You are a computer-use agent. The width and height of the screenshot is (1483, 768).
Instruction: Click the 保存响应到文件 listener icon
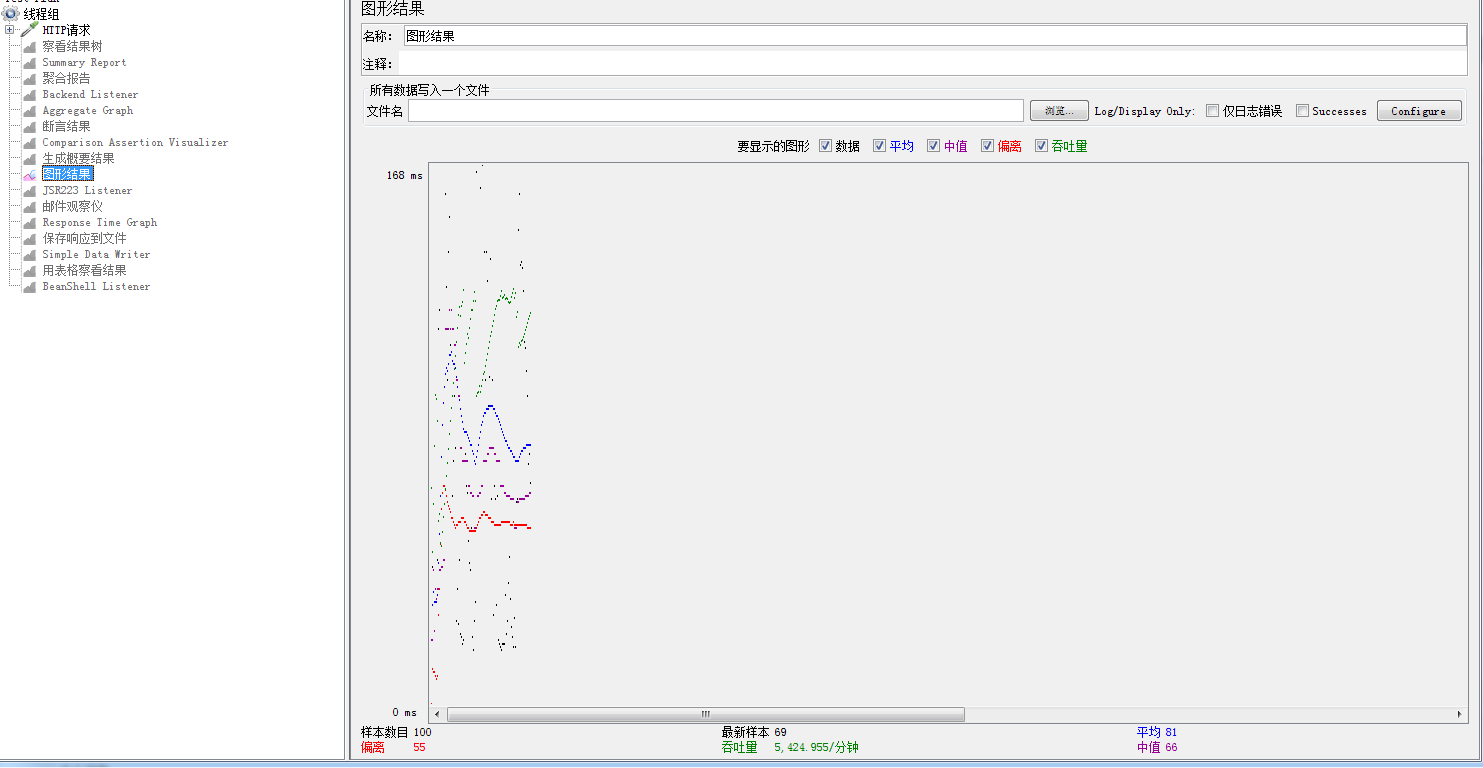(30, 239)
